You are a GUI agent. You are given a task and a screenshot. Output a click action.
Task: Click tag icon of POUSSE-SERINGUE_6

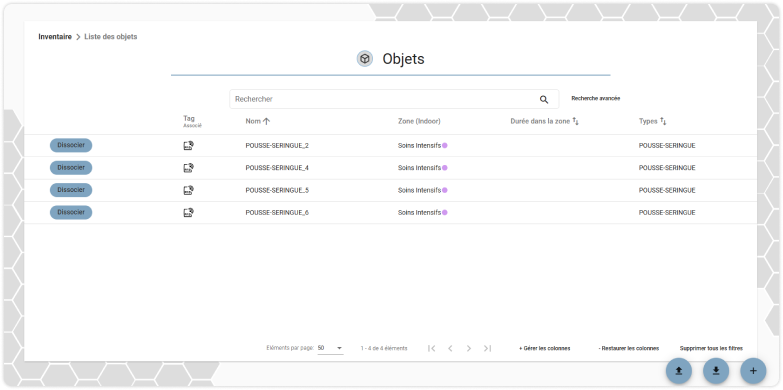click(x=188, y=213)
